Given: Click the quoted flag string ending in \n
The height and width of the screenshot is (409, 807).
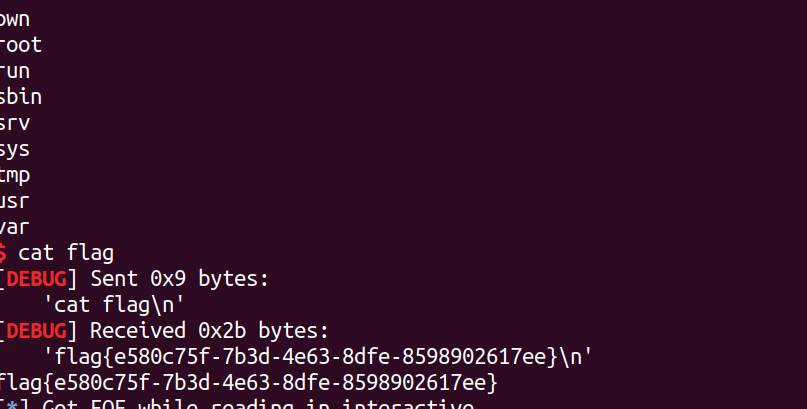Looking at the screenshot, I should [x=318, y=357].
